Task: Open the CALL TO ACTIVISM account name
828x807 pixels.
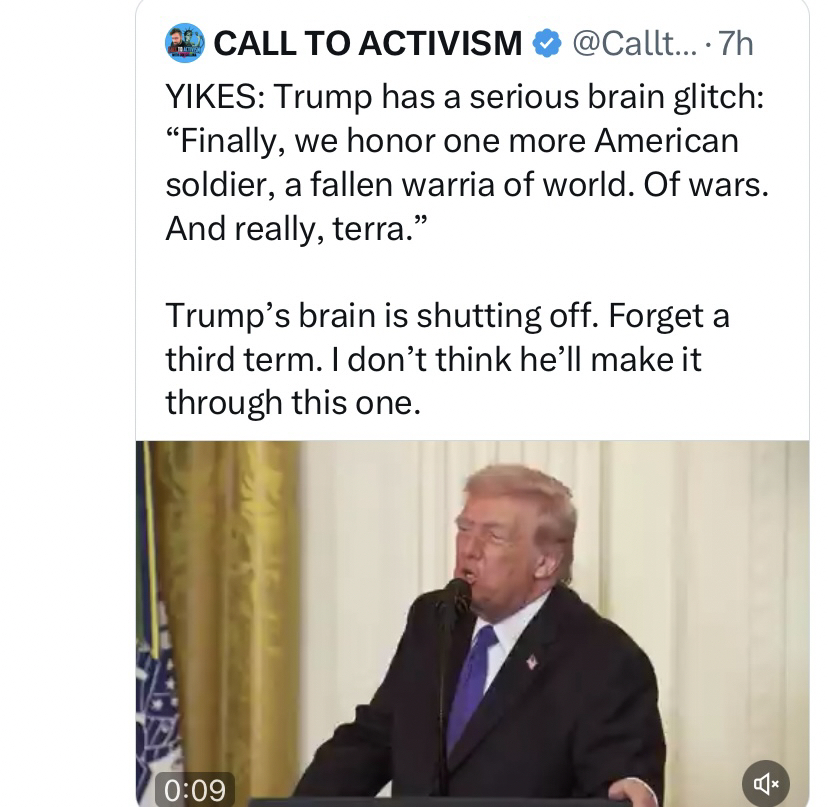Action: [368, 43]
